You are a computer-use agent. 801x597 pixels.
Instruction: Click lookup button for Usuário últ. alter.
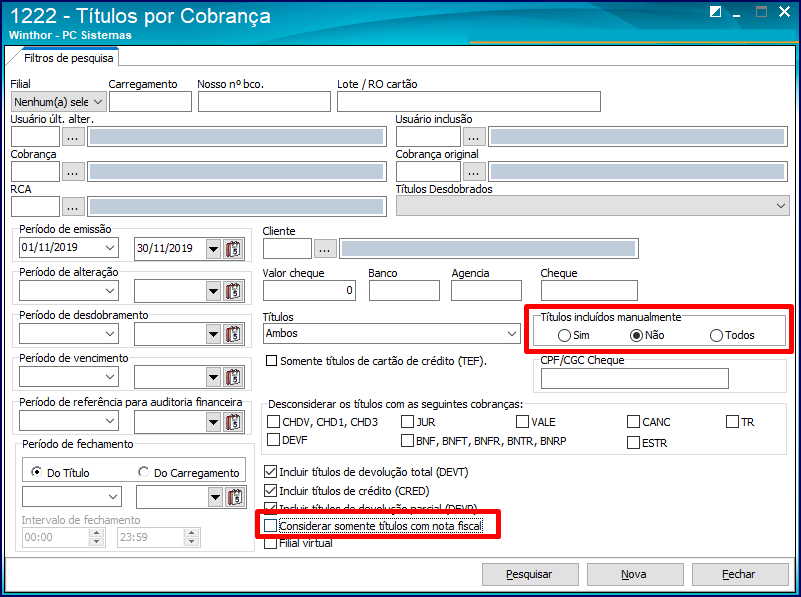click(x=73, y=137)
